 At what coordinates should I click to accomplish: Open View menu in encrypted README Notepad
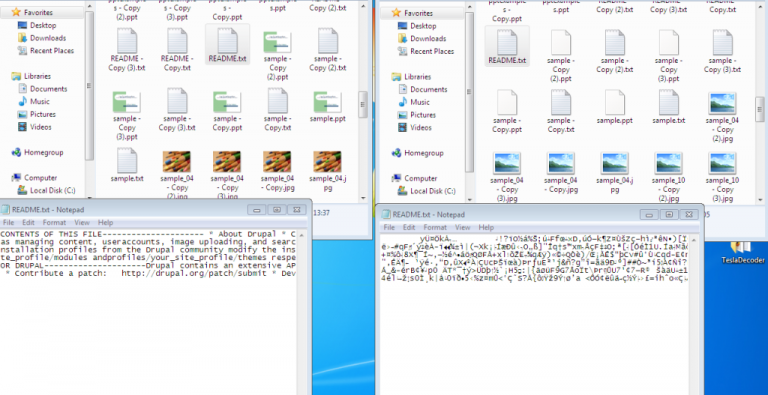[x=462, y=227]
